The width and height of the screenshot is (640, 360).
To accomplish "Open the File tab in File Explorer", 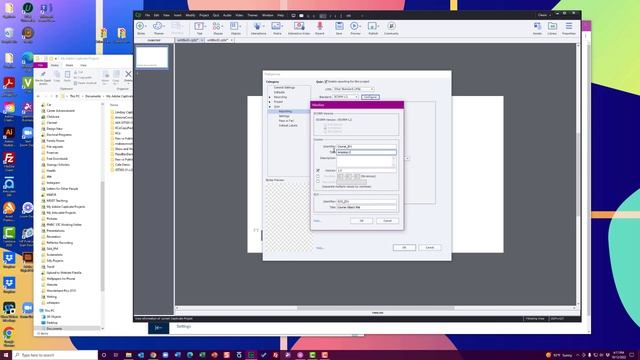I will (x=40, y=65).
